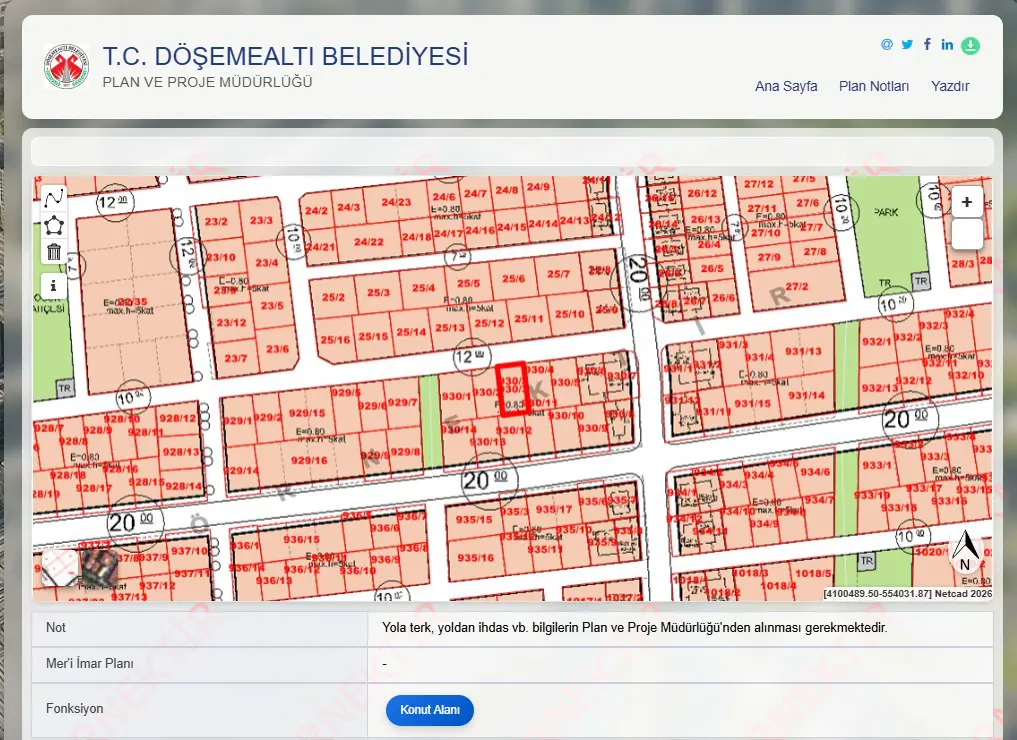Screen dimensions: 1017x740
Task: Click the Netcad 2026 coordinates attribution
Action: click(x=907, y=593)
